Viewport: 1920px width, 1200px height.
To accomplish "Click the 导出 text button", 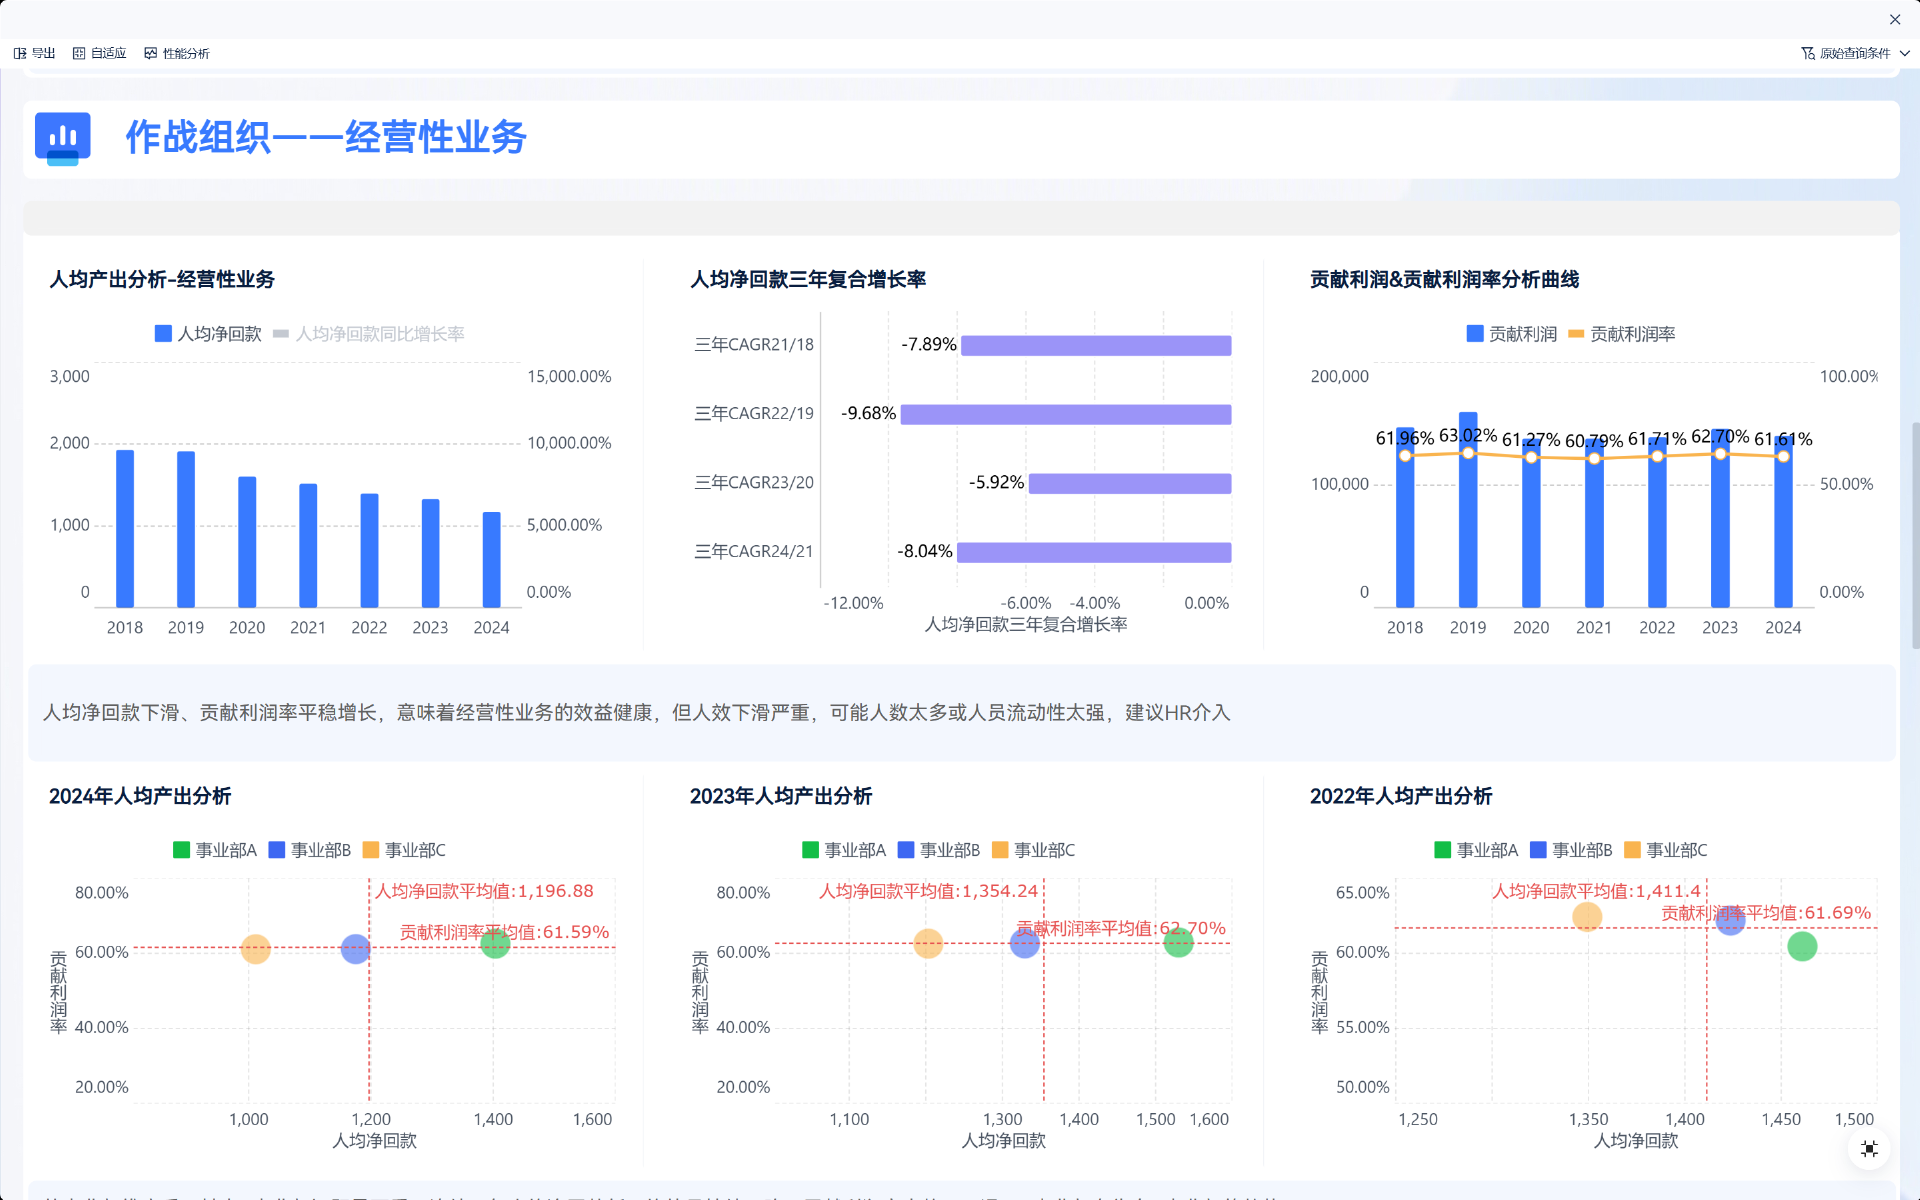I will point(44,54).
